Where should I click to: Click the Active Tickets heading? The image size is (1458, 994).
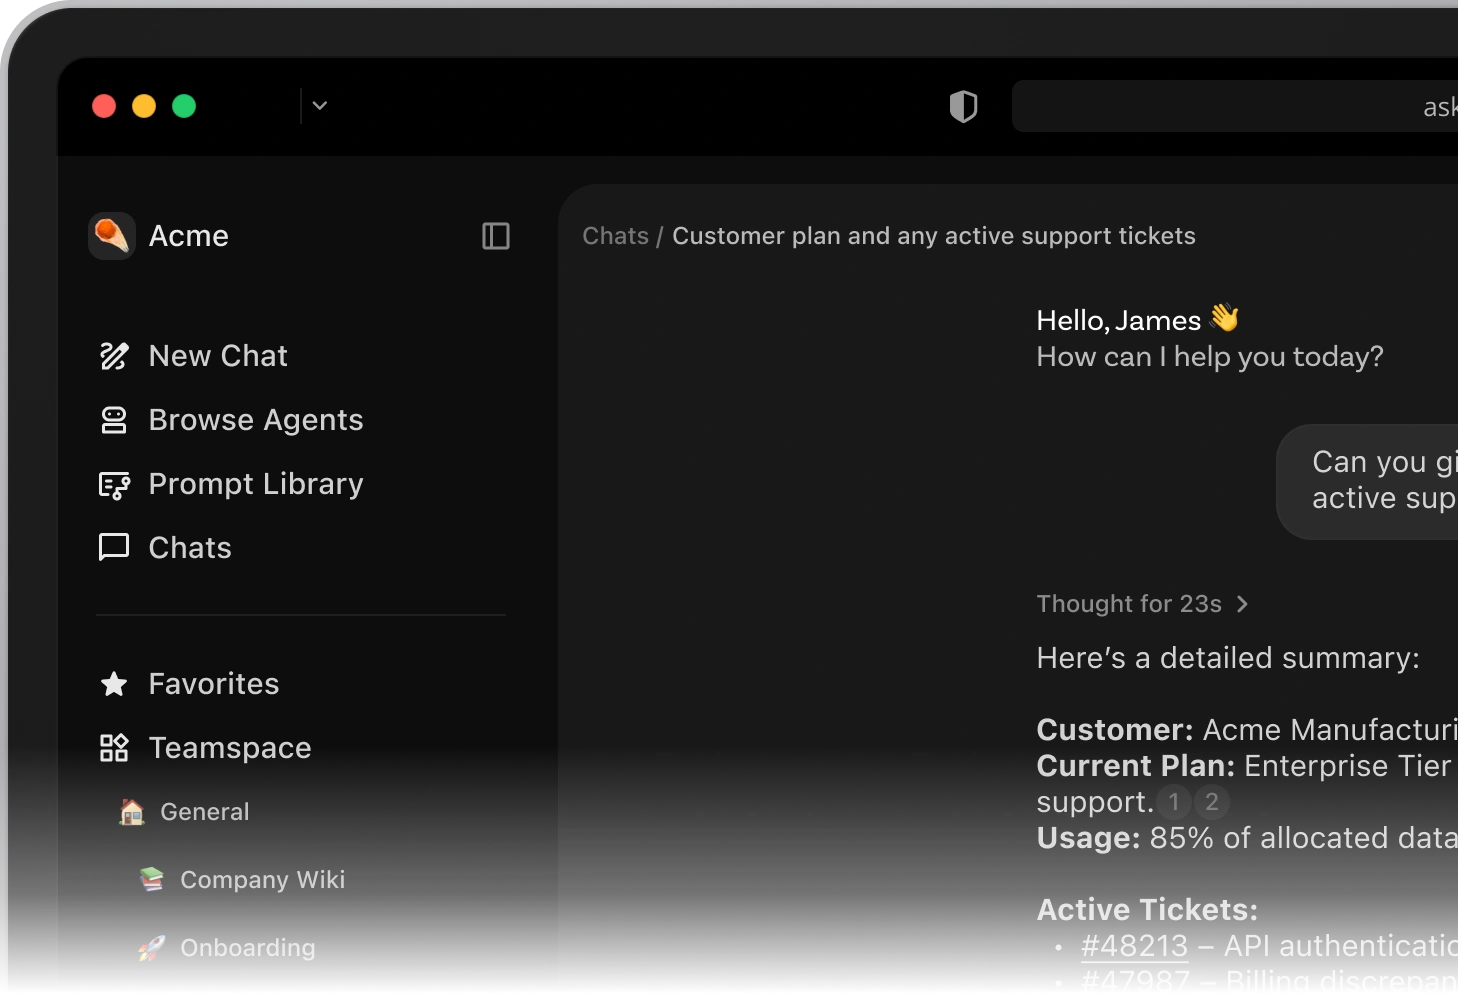(1147, 910)
